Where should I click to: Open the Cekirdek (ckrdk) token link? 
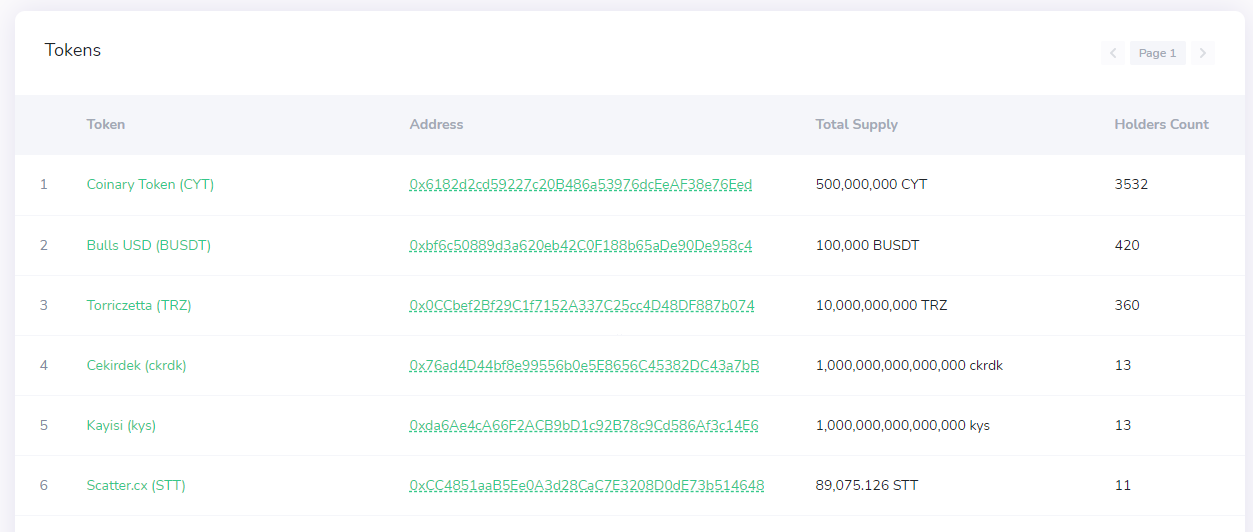(x=137, y=365)
